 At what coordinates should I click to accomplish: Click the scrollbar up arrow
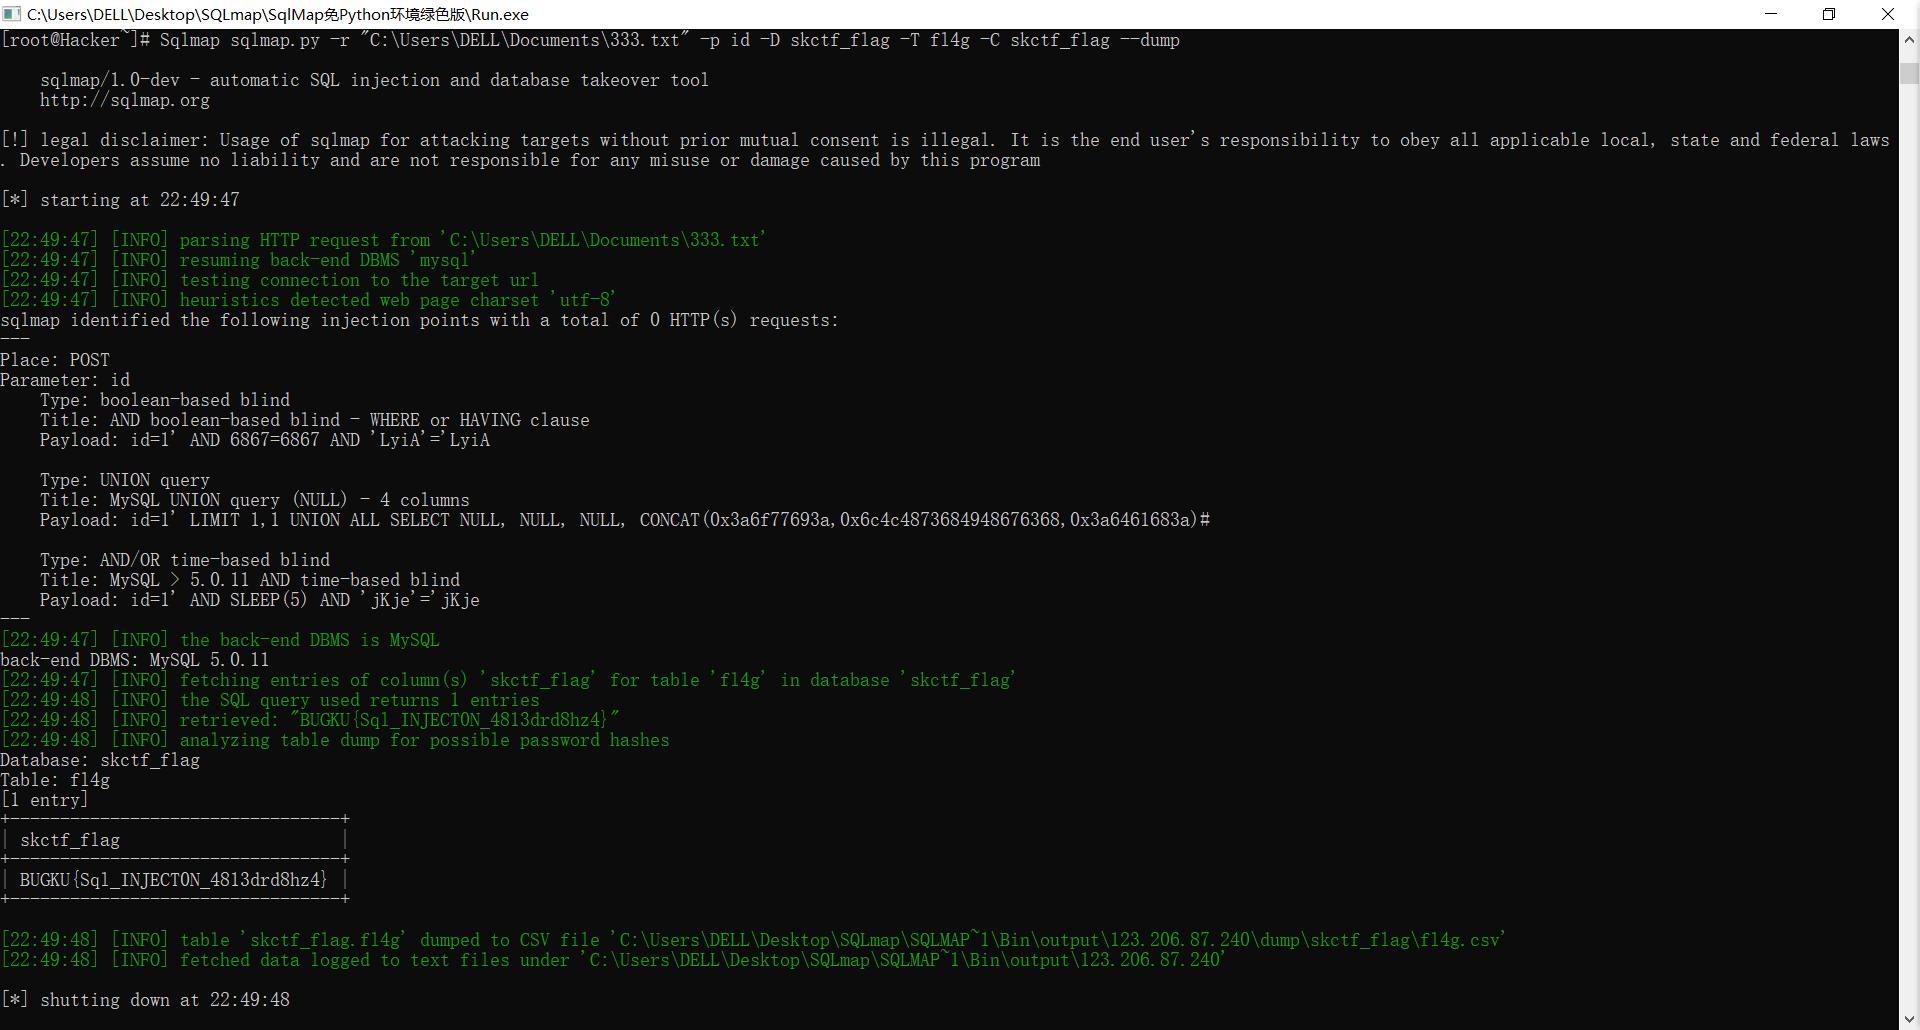1909,40
